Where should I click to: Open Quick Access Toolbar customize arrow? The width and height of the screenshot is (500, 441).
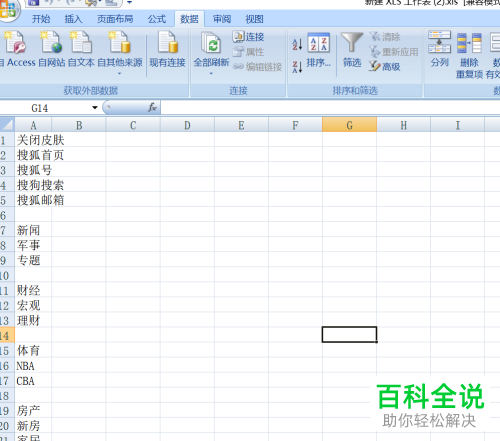pyautogui.click(x=129, y=3)
